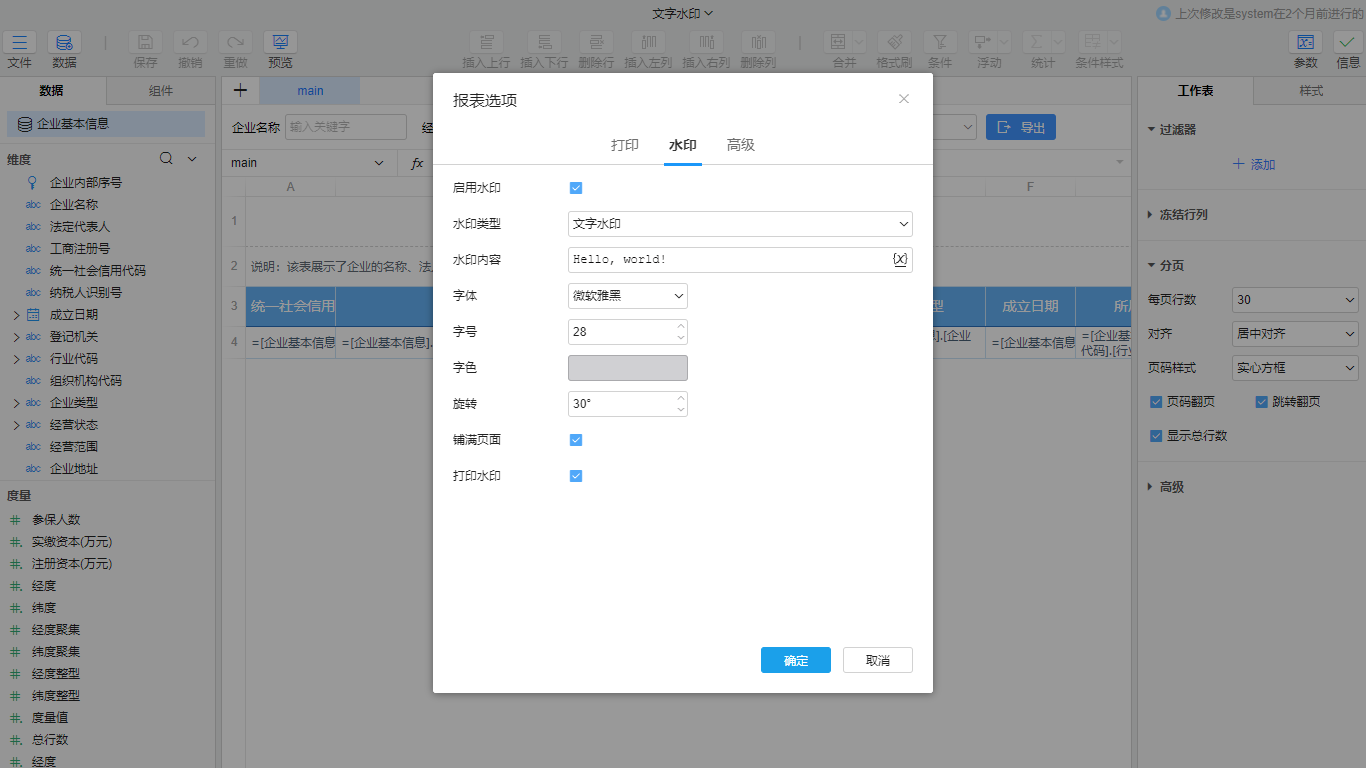Expand the 成立日期 tree item
This screenshot has height=768, width=1366.
pyautogui.click(x=16, y=315)
